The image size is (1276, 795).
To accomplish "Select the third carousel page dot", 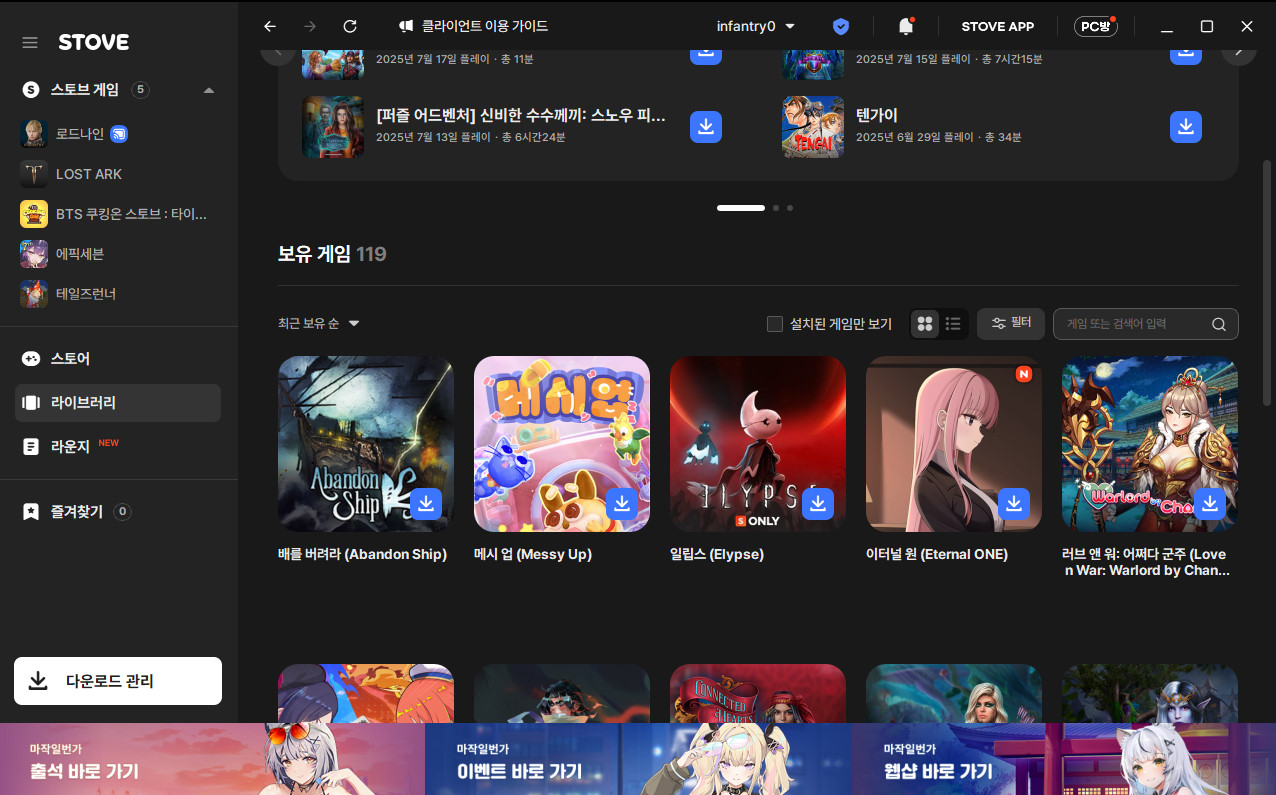I will coord(790,208).
